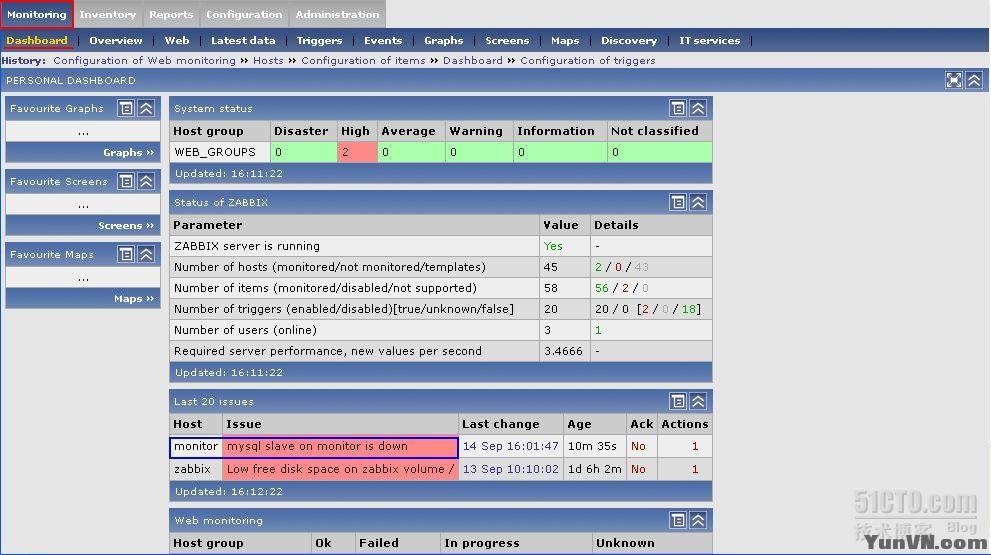Image resolution: width=991 pixels, height=555 pixels.
Task: Click the monitor host cell
Action: point(196,446)
